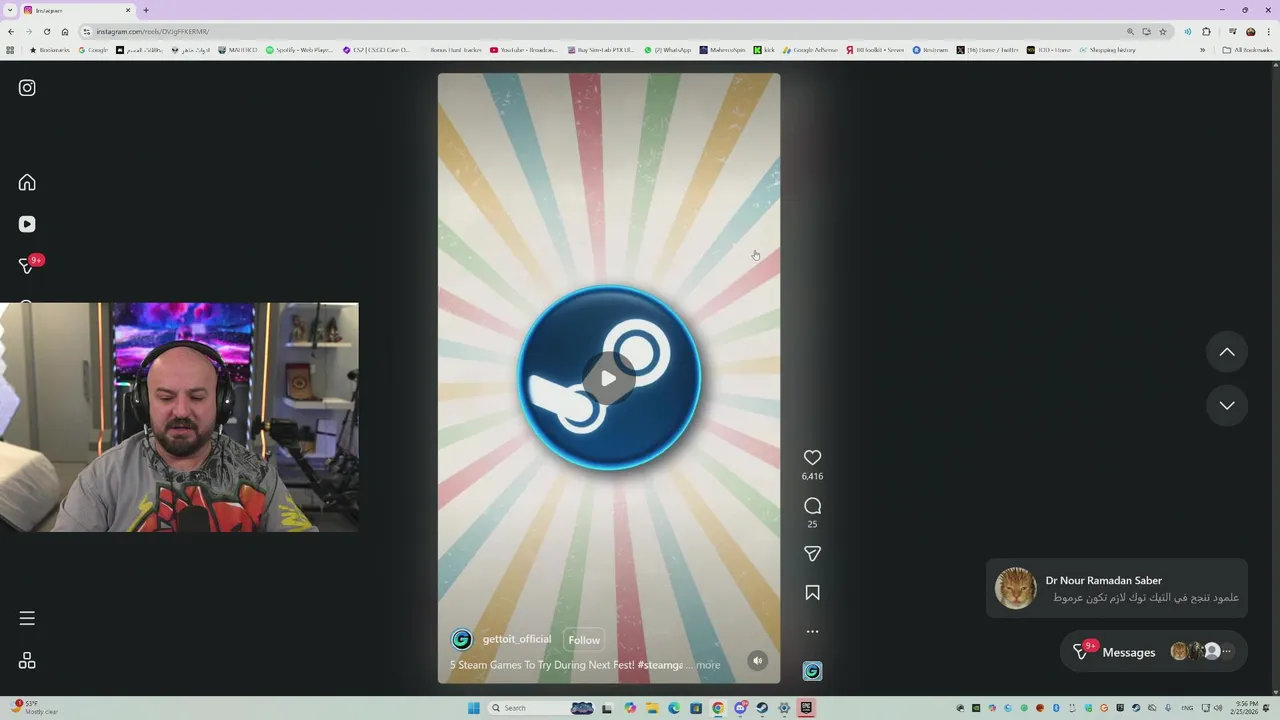Viewport: 1280px width, 720px height.
Task: Go to previous reel with up arrow
Action: tap(1227, 352)
